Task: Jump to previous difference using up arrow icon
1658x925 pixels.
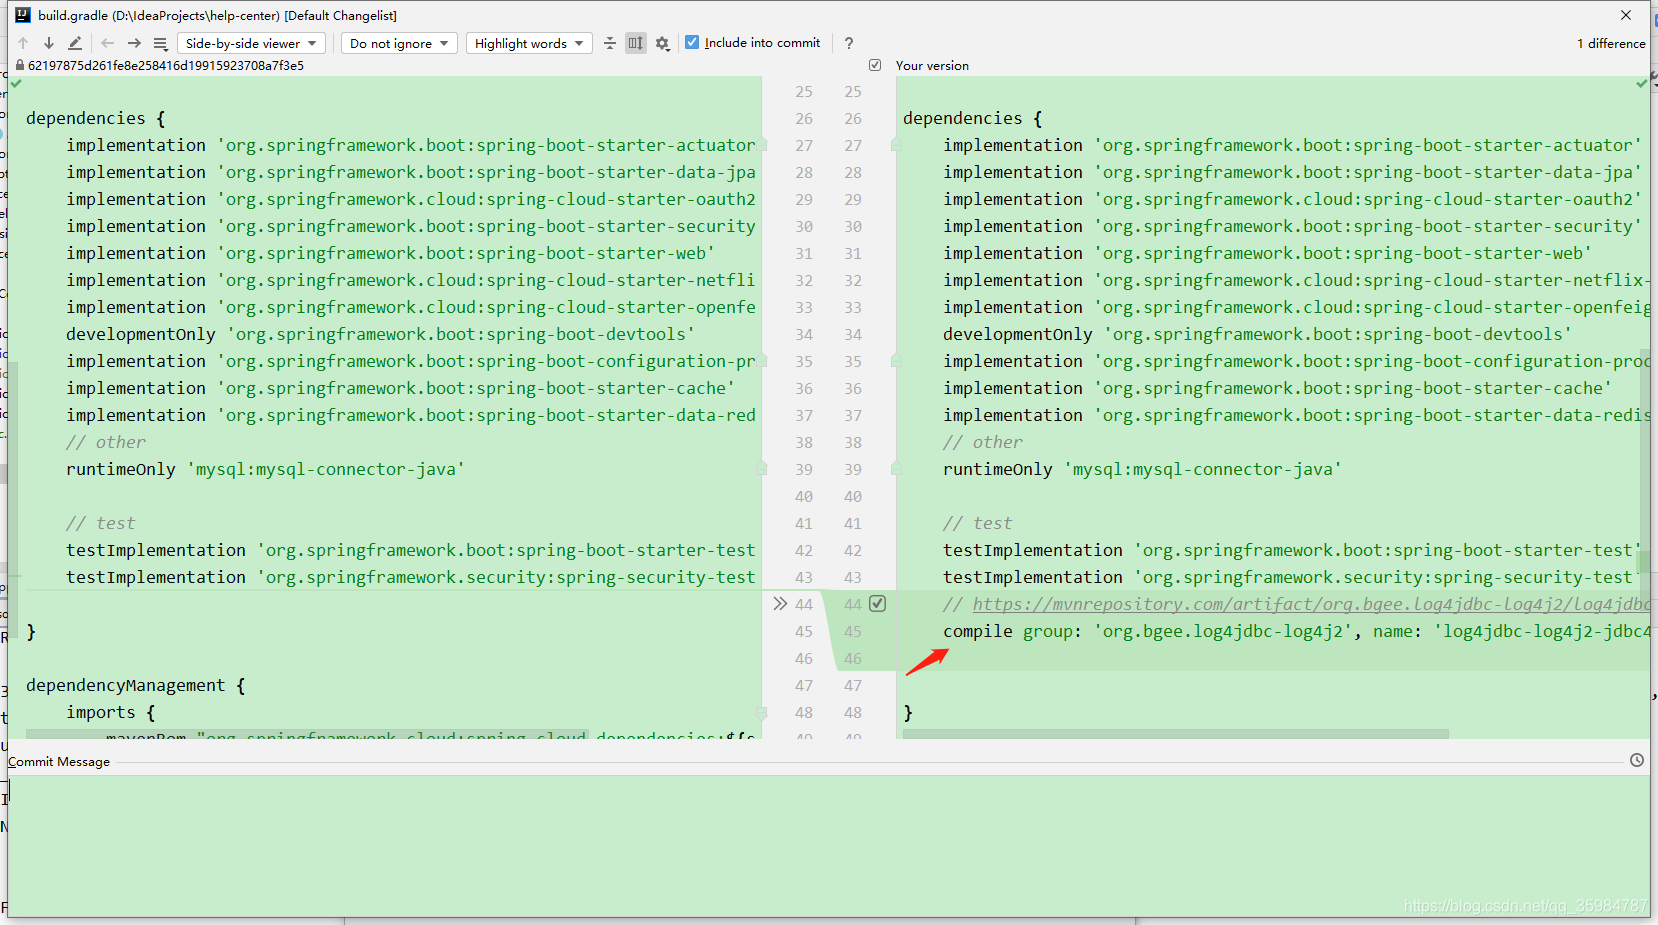Action: 22,43
